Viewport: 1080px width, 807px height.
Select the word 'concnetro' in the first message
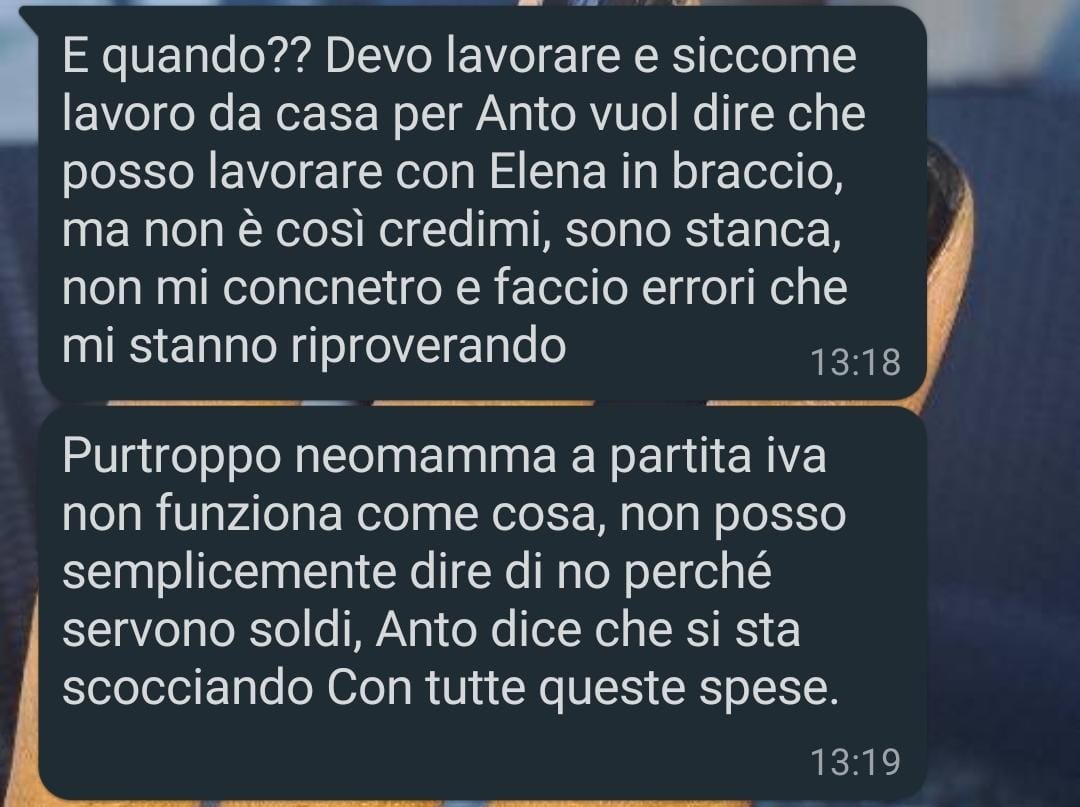(332, 287)
